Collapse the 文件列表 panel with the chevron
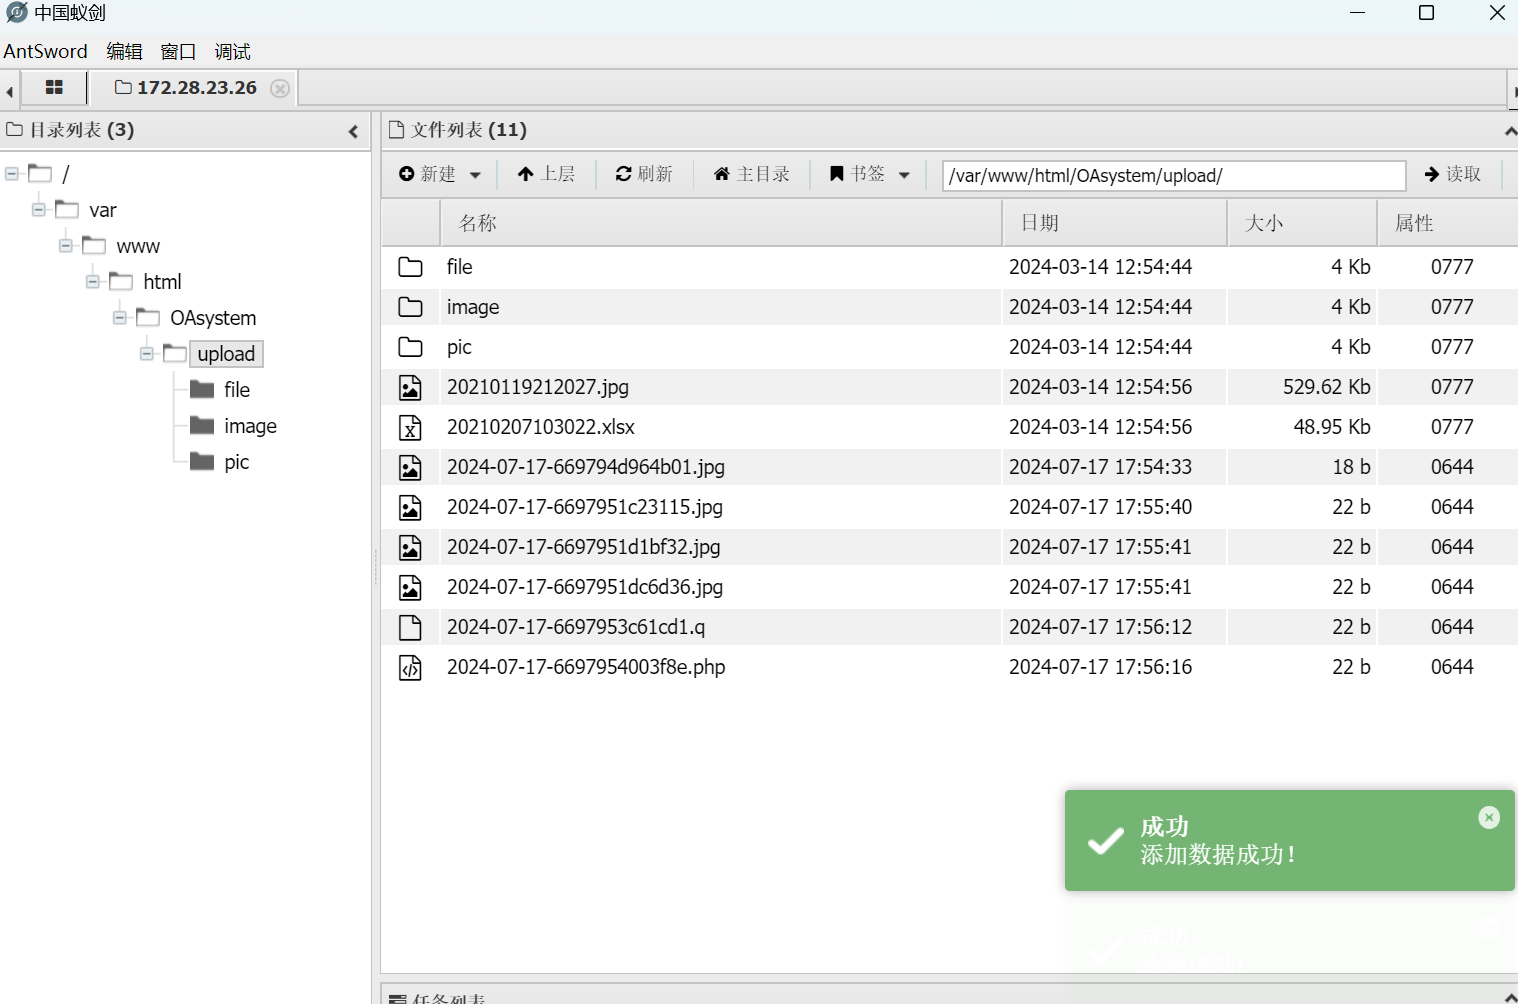 (1510, 131)
